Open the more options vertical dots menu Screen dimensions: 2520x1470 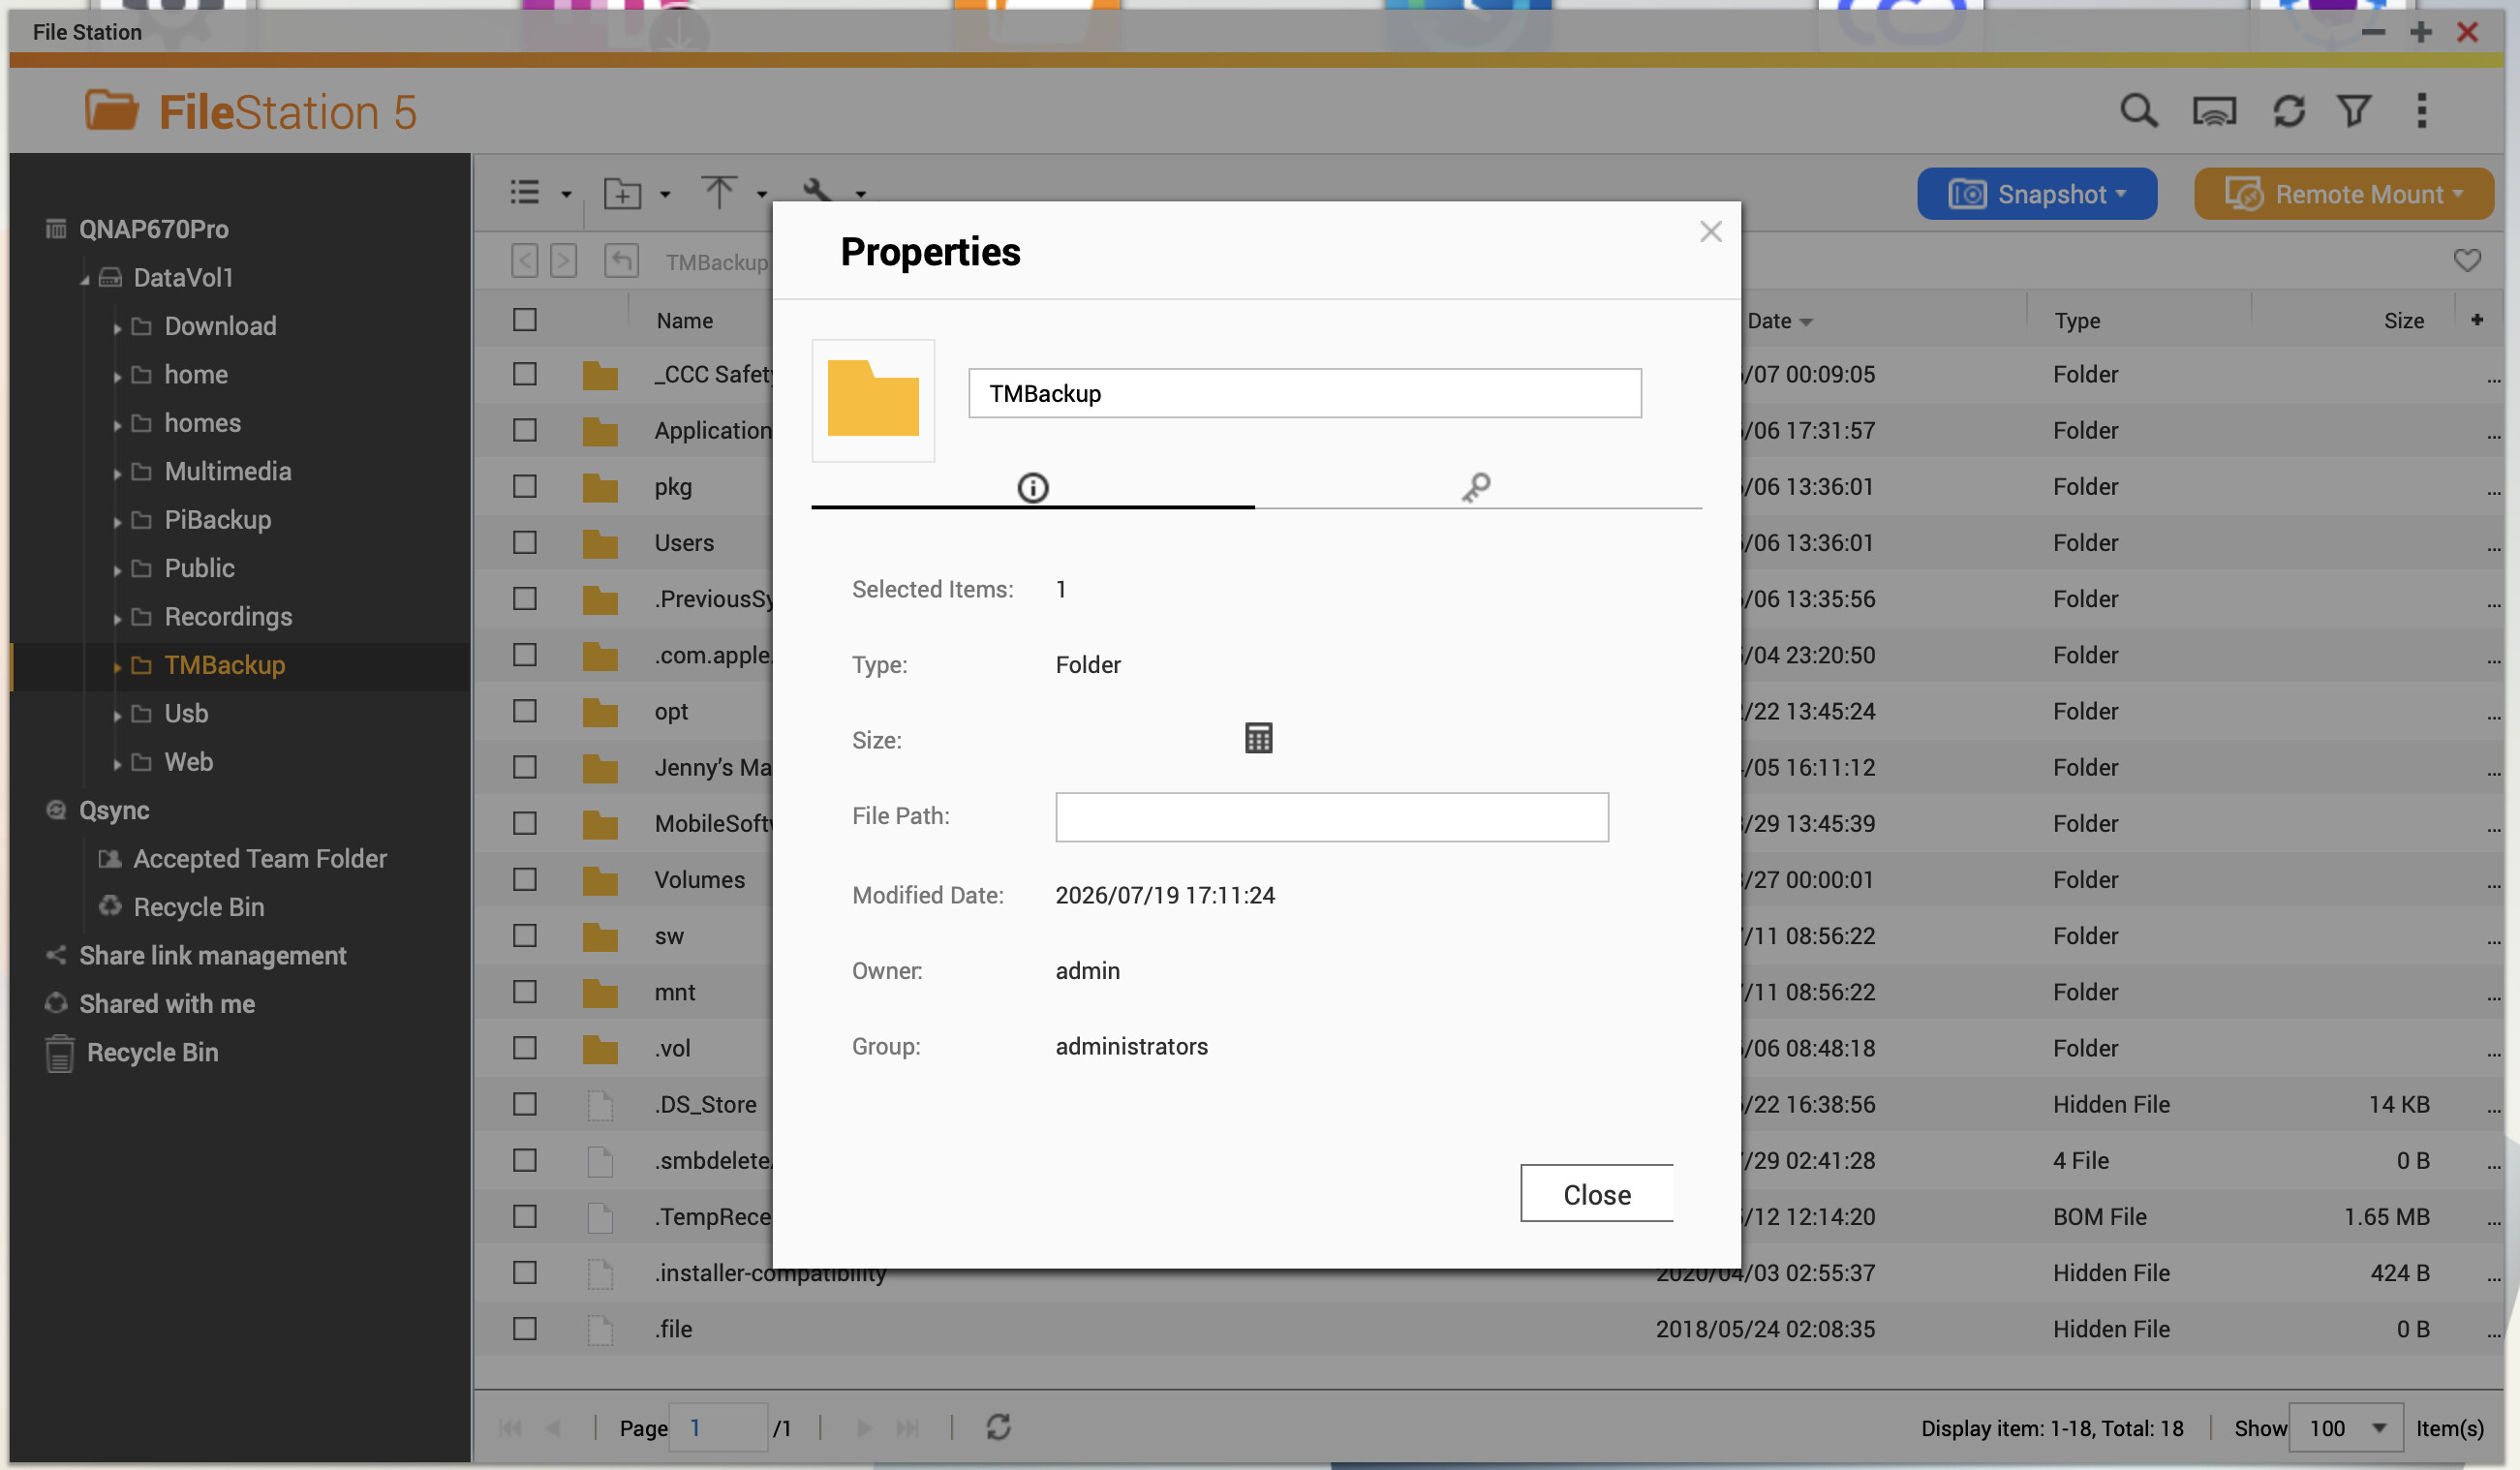(2421, 111)
